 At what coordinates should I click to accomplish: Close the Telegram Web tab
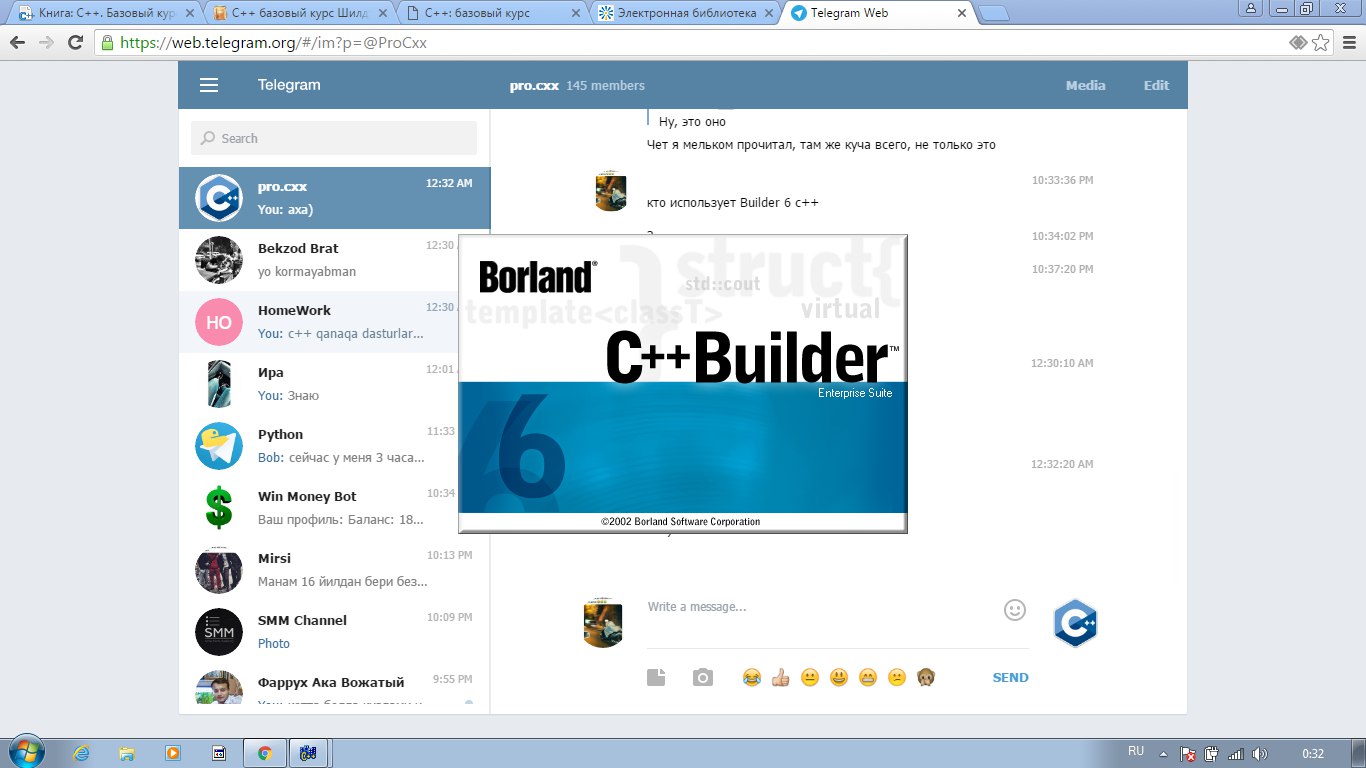point(961,14)
